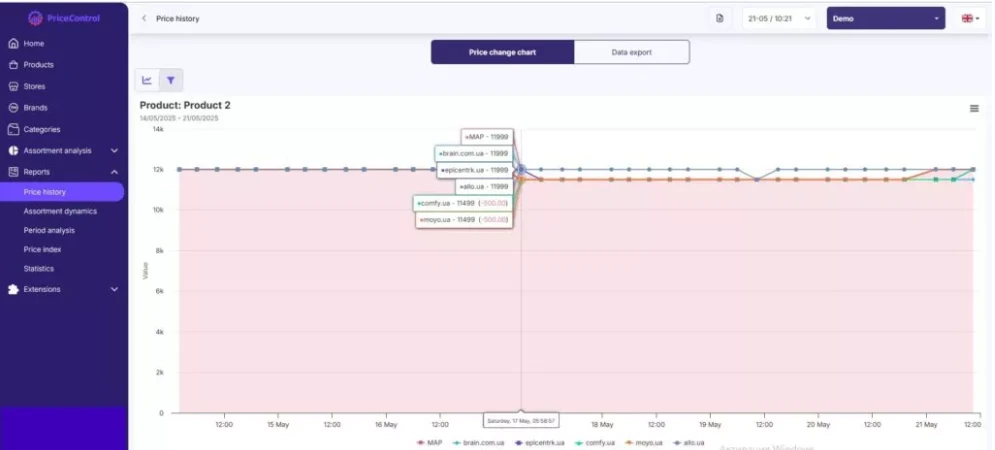Image resolution: width=995 pixels, height=450 pixels.
Task: Expand the Extensions menu chevron
Action: coord(114,289)
